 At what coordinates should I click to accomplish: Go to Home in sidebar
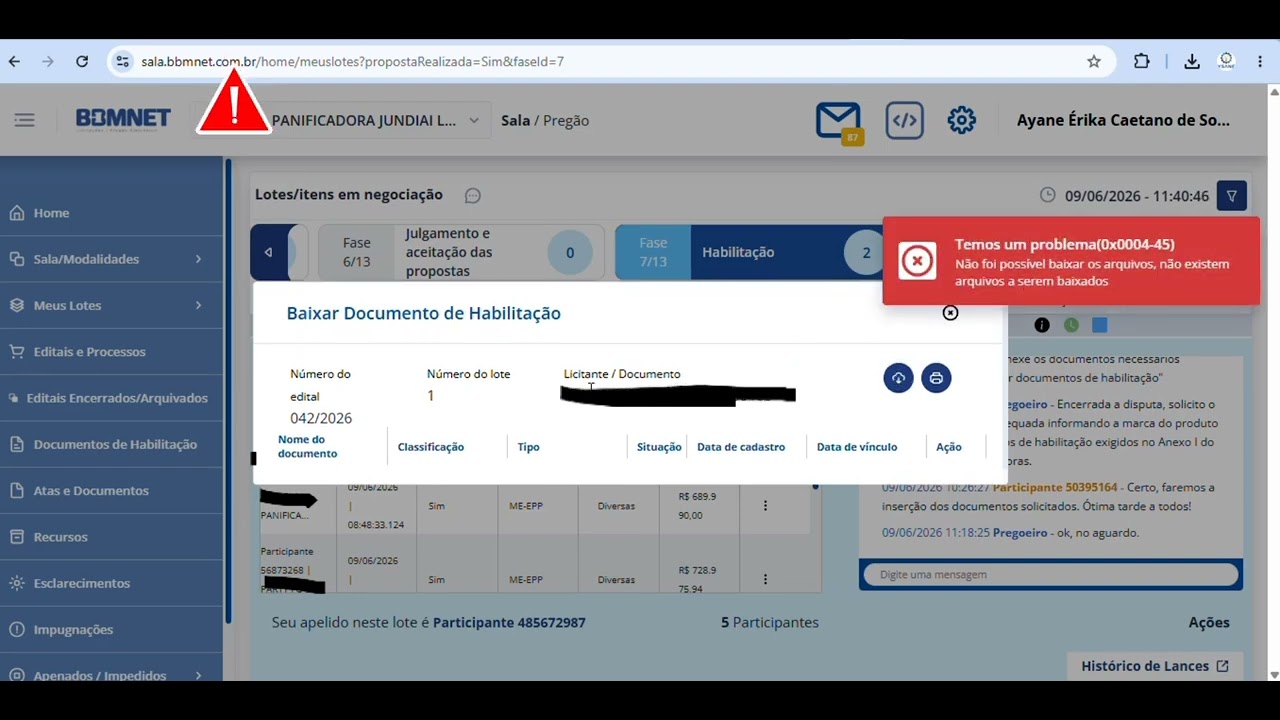coord(111,213)
